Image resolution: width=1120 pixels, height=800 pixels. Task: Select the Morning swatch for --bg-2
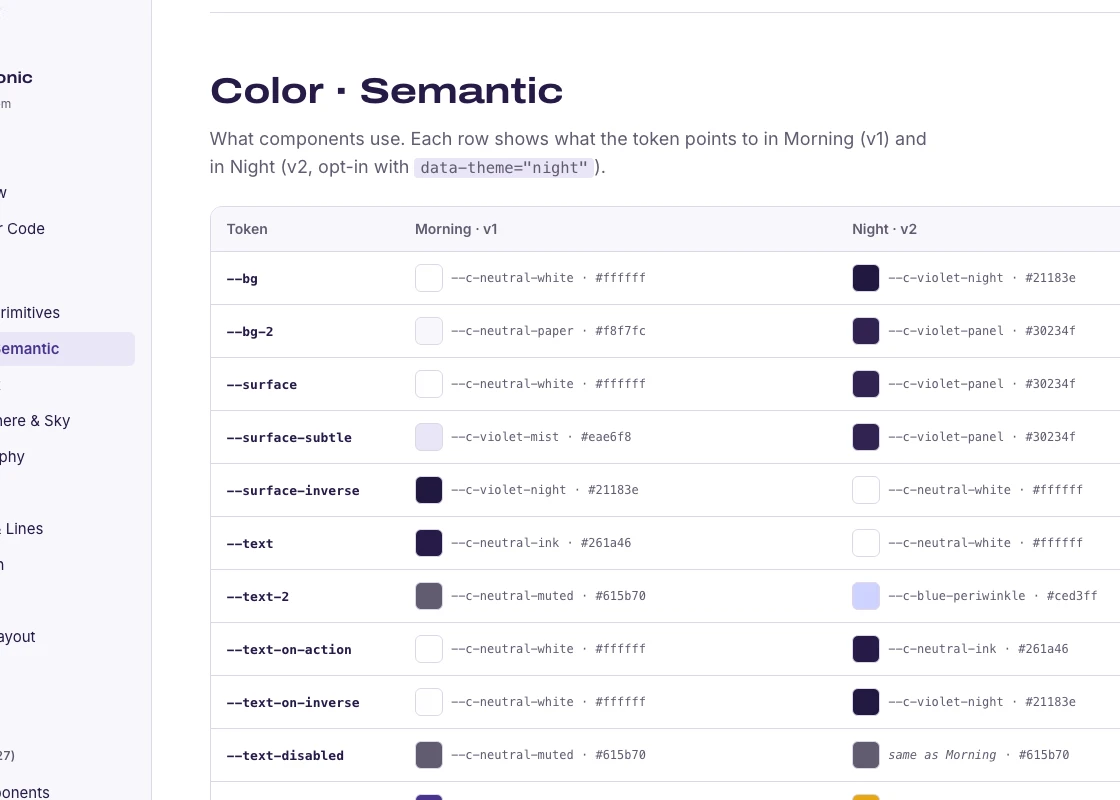[429, 331]
